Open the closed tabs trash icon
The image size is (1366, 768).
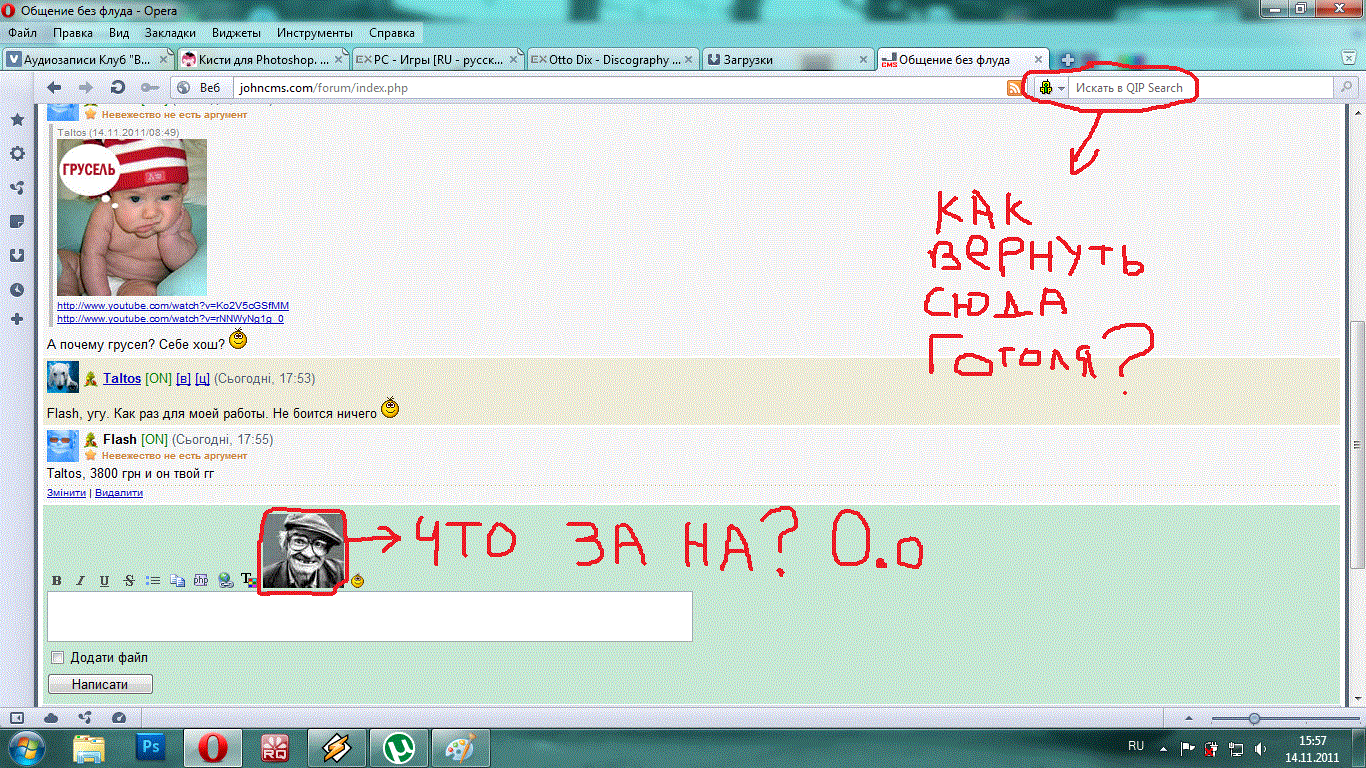click(x=1348, y=60)
